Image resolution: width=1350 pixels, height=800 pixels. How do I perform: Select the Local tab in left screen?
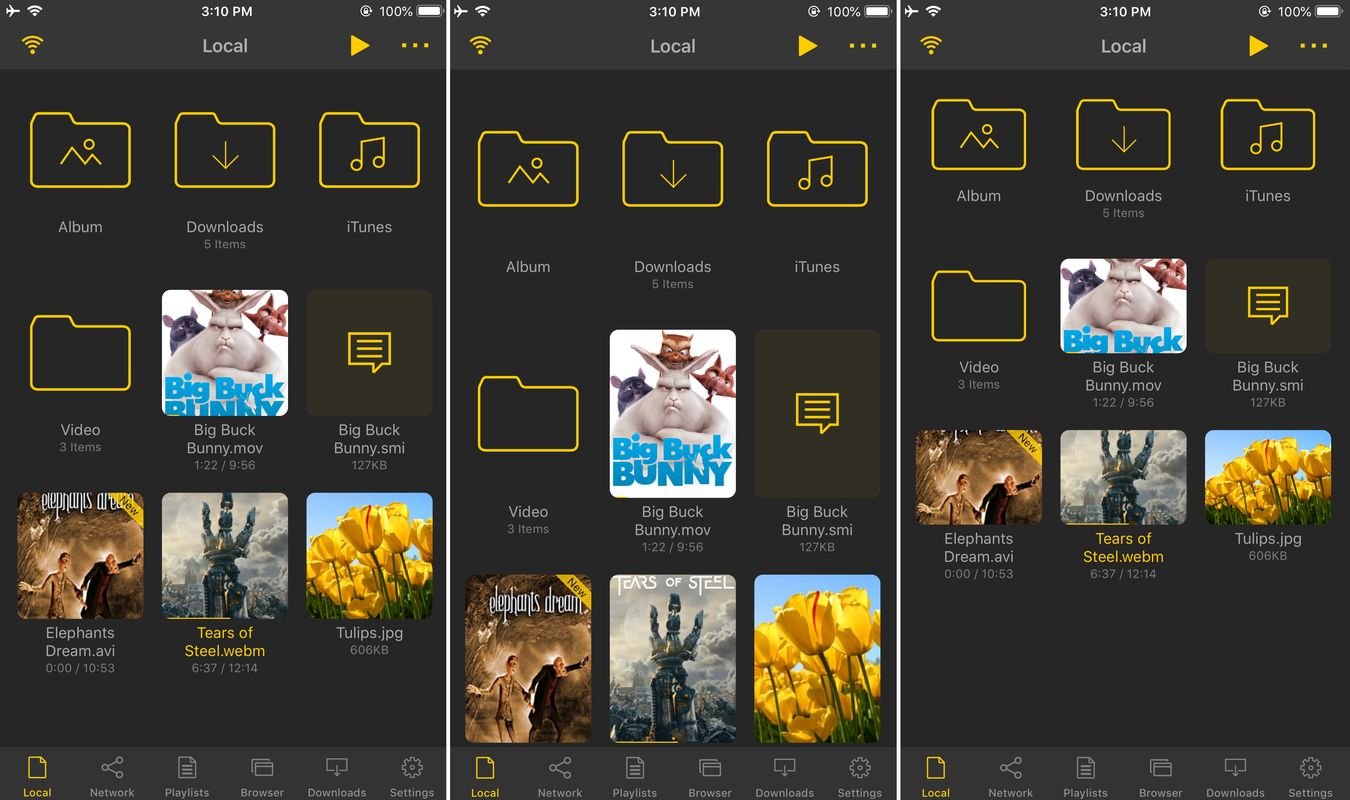(37, 776)
